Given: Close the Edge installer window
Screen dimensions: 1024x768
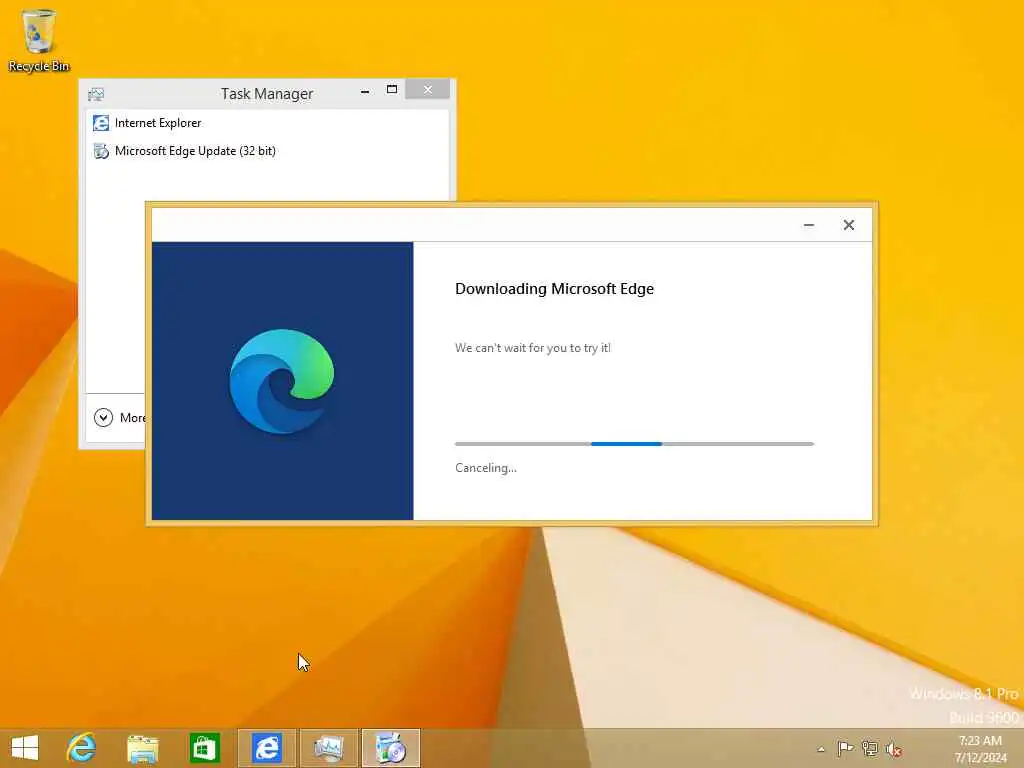Looking at the screenshot, I should point(848,225).
